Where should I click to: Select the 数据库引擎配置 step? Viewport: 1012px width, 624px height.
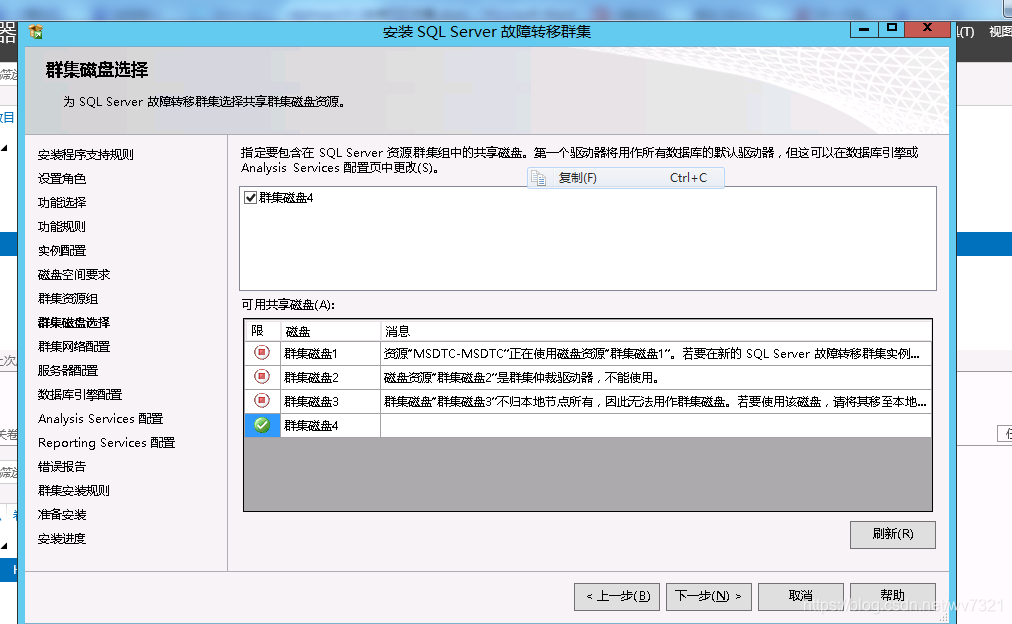point(79,394)
